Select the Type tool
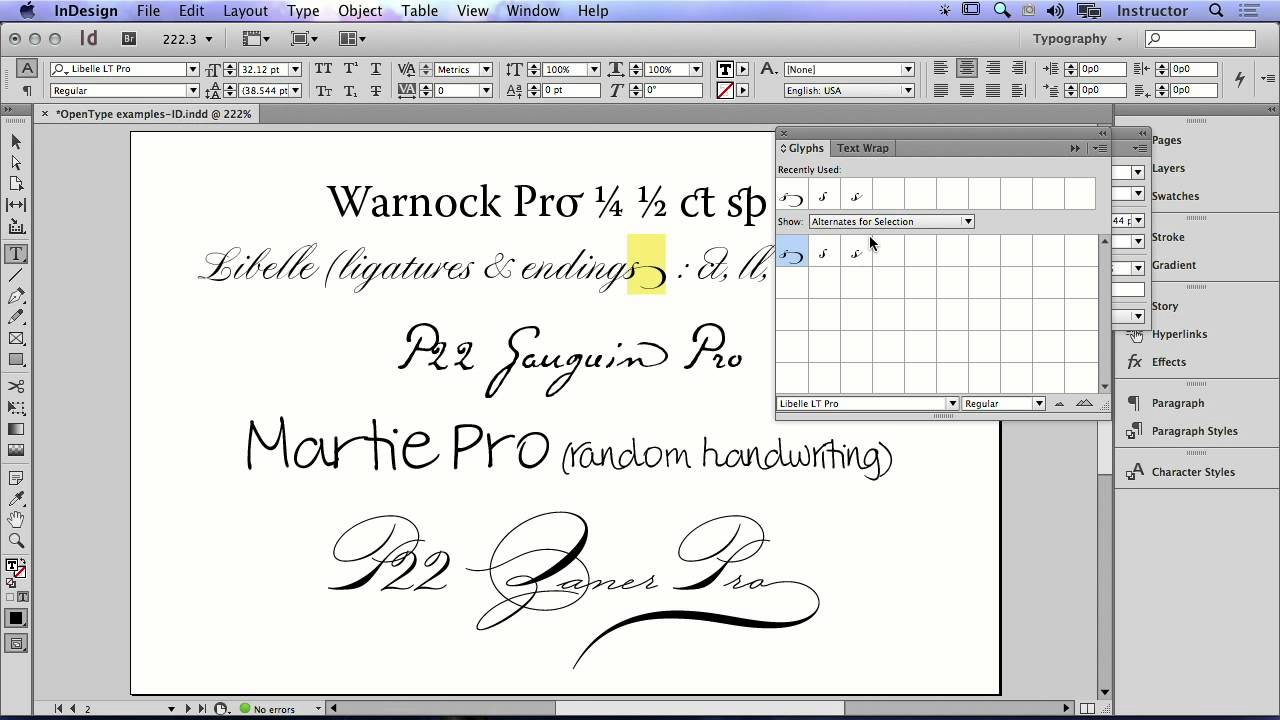This screenshot has height=720, width=1280. (x=16, y=254)
